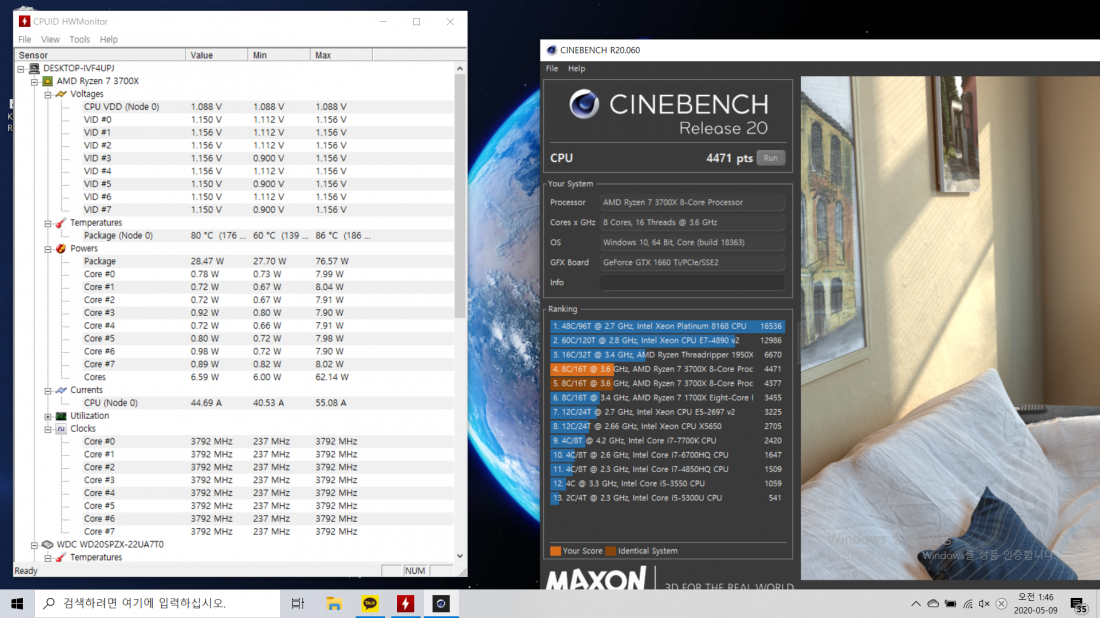Click the Voltages lightning icon
The width and height of the screenshot is (1100, 618).
click(x=61, y=94)
